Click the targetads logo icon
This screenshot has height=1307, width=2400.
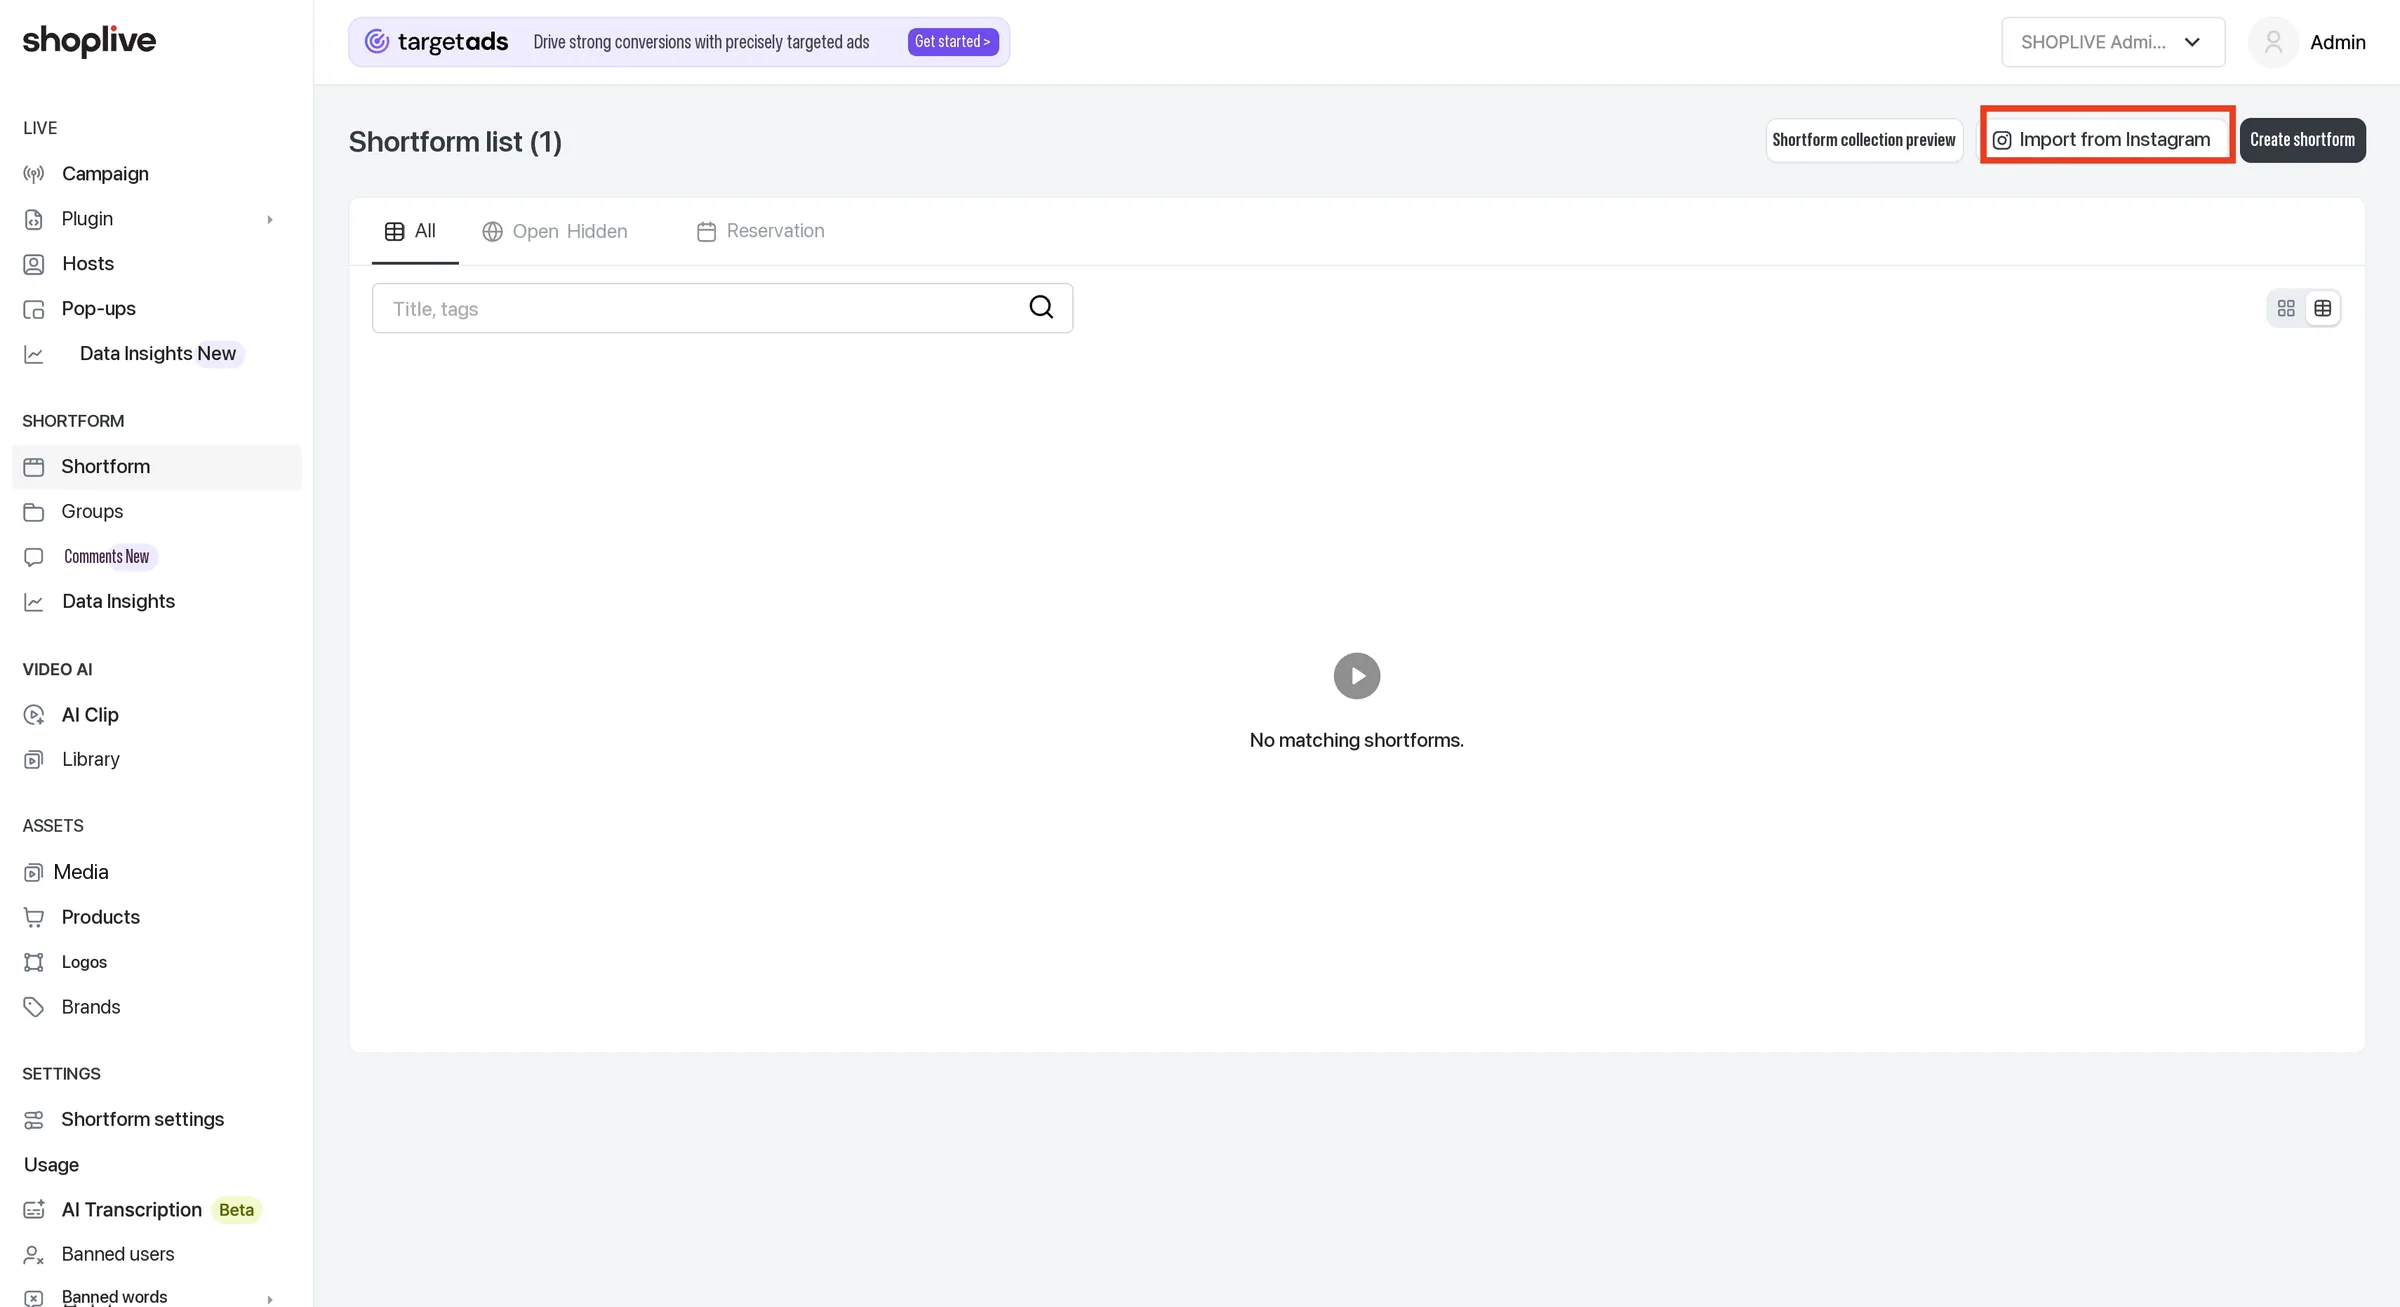coord(376,41)
